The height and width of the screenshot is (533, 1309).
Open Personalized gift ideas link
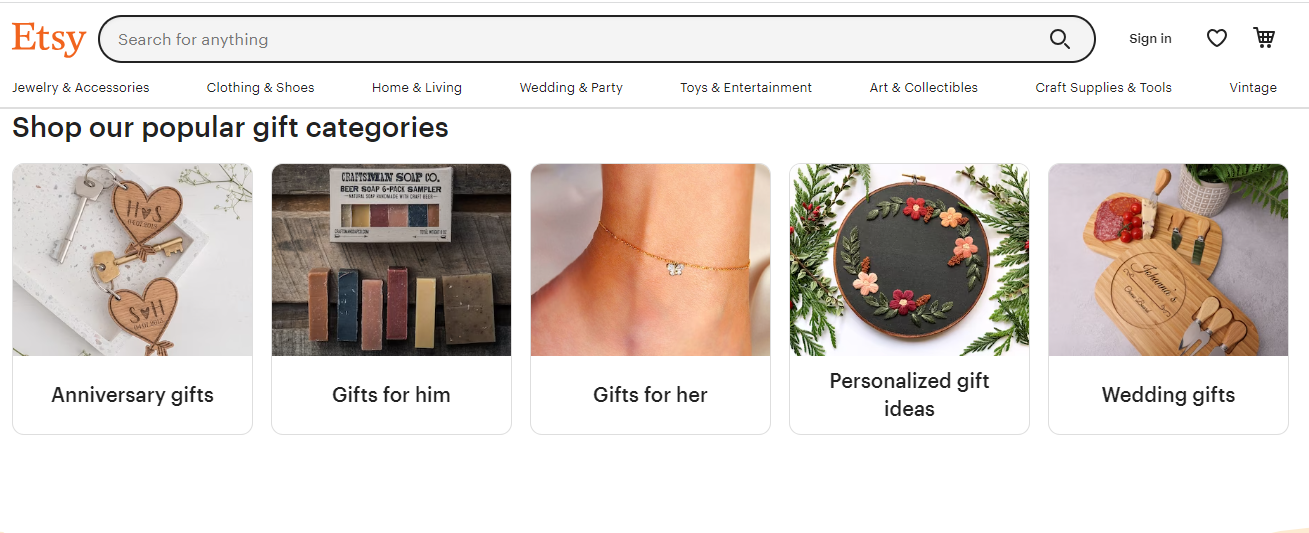coord(909,395)
